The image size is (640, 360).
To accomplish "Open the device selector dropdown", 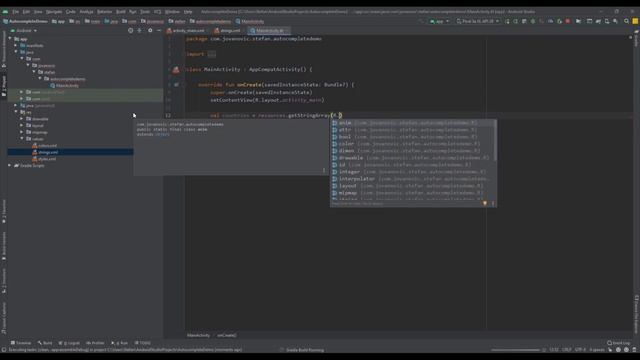I will (x=478, y=21).
